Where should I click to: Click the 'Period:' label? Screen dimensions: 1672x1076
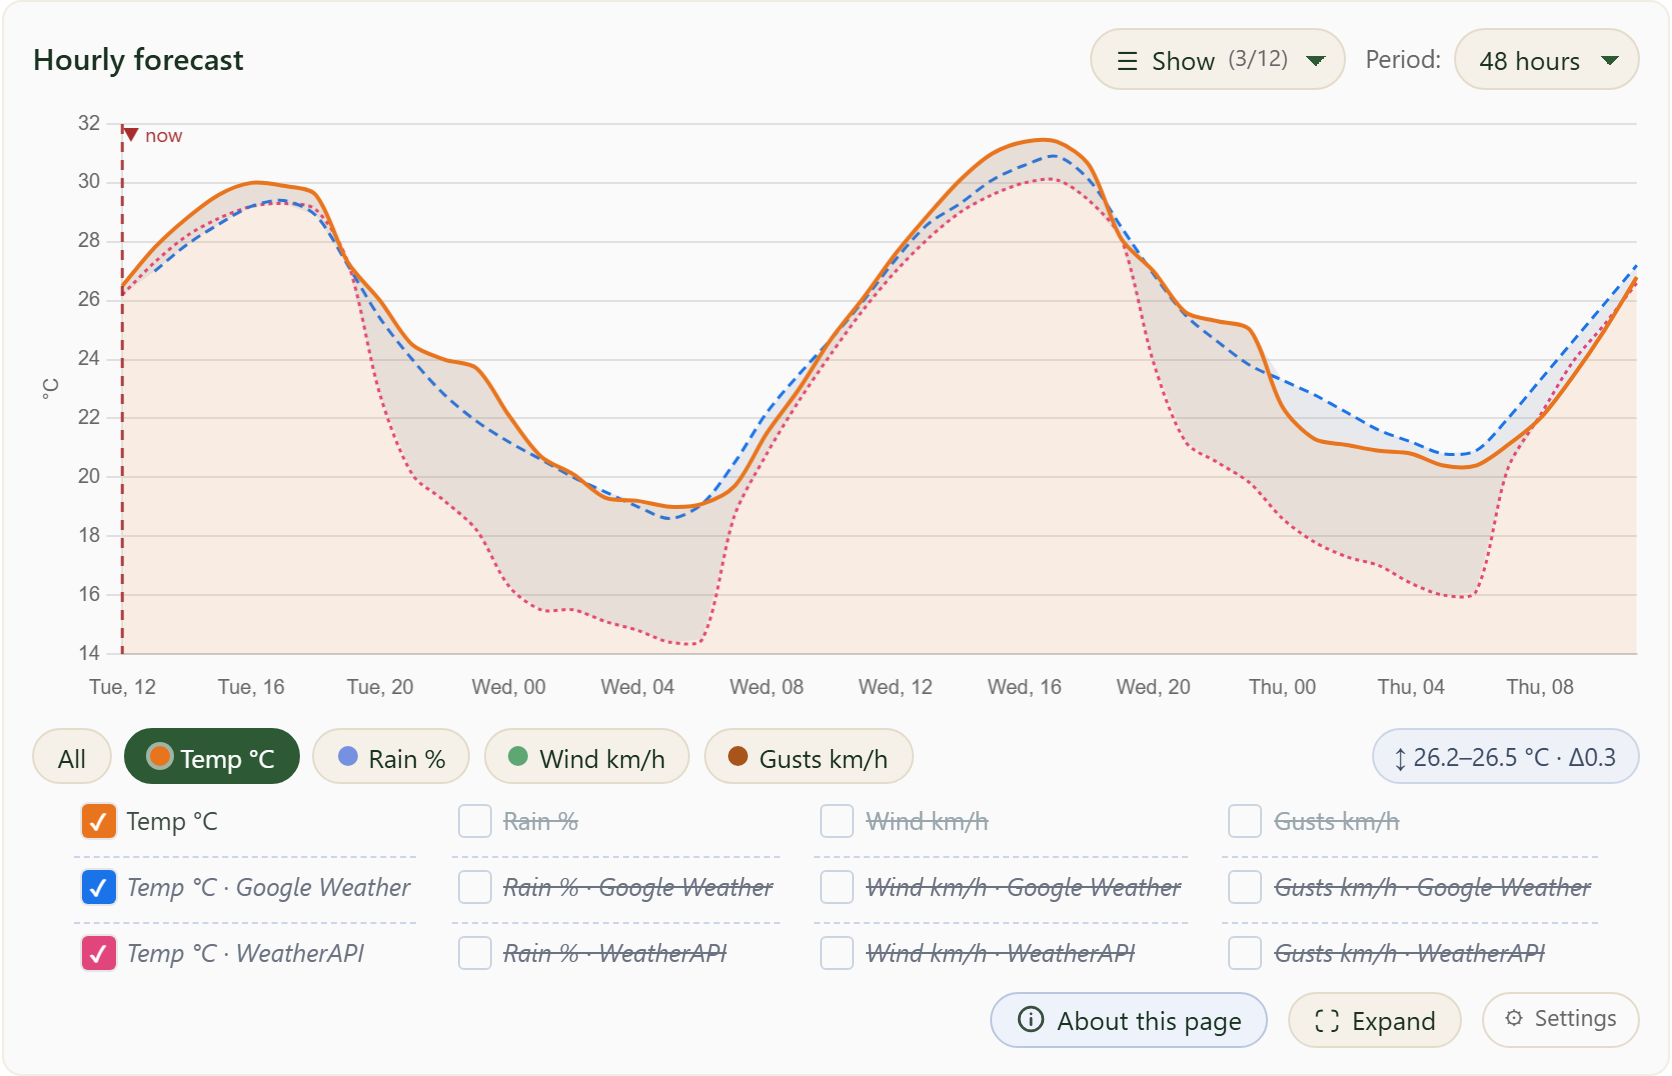[1403, 60]
